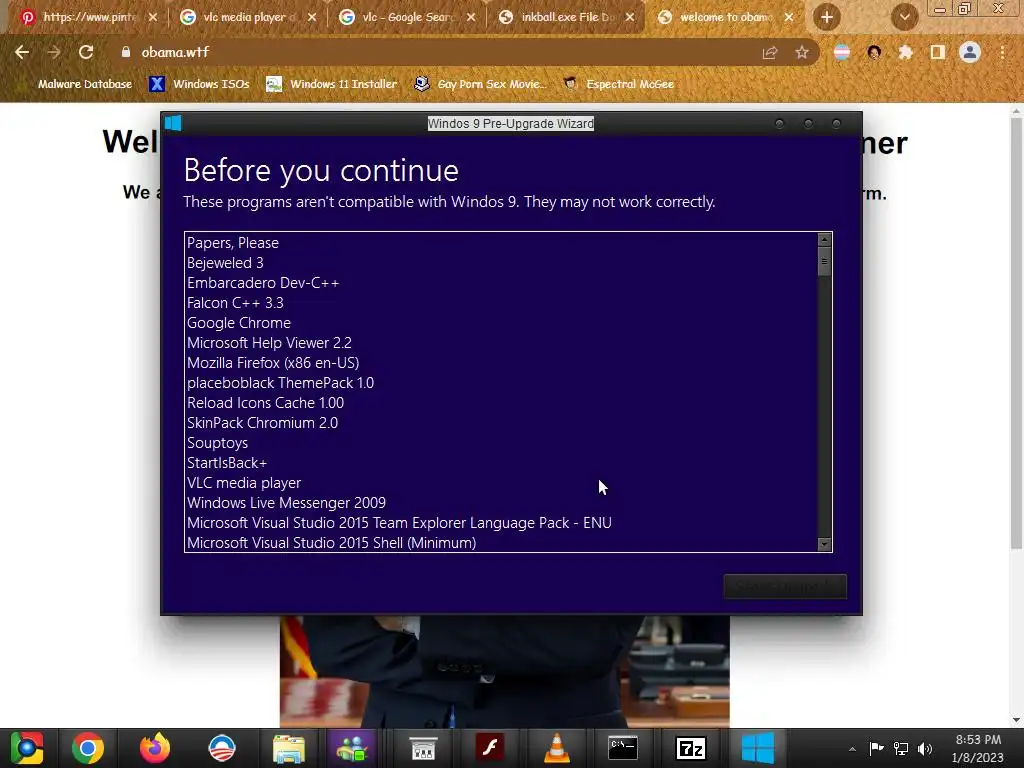The image size is (1024, 768).
Task: Switch to the 'vlc - Google Search' tab
Action: pos(408,17)
